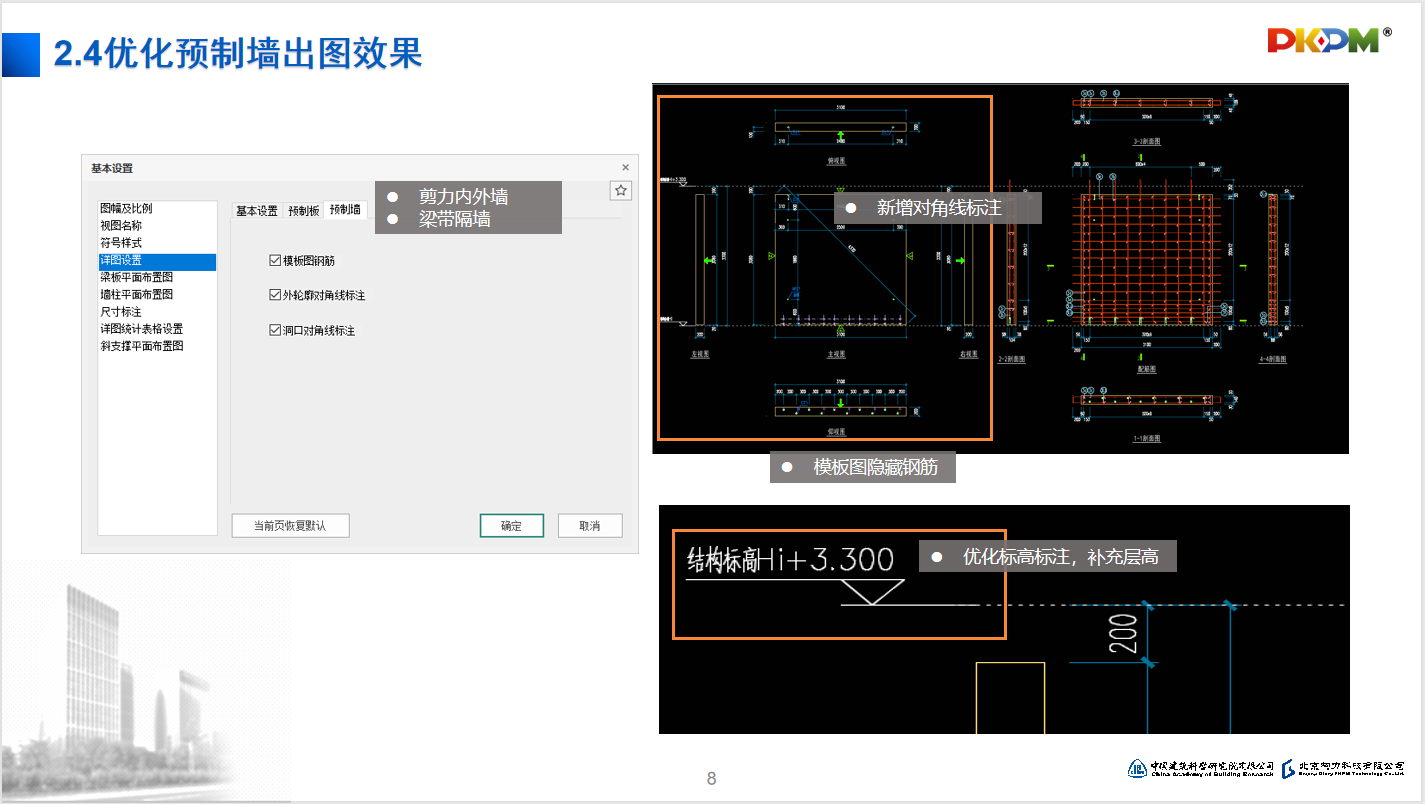Open 符号样式 settings category
The image size is (1425, 804).
121,243
